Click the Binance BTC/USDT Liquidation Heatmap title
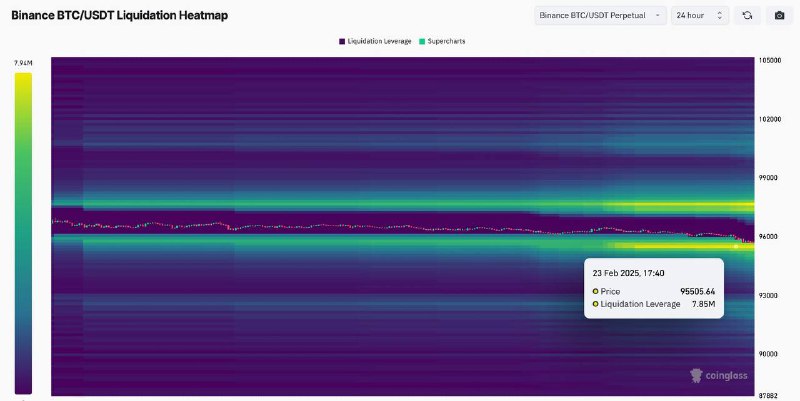 pos(119,15)
